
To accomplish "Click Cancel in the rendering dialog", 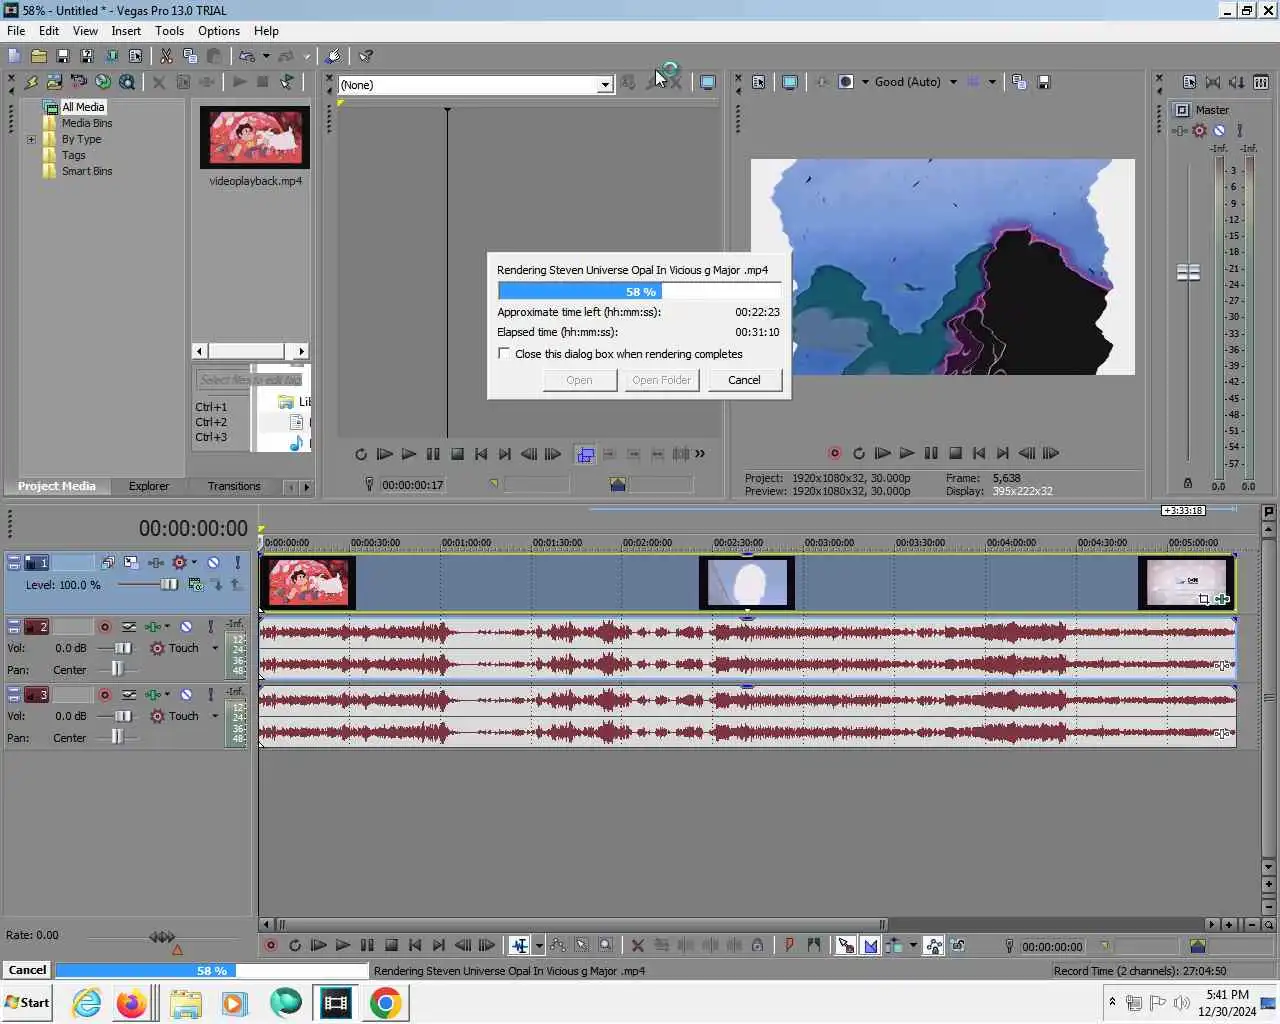I will (x=744, y=380).
